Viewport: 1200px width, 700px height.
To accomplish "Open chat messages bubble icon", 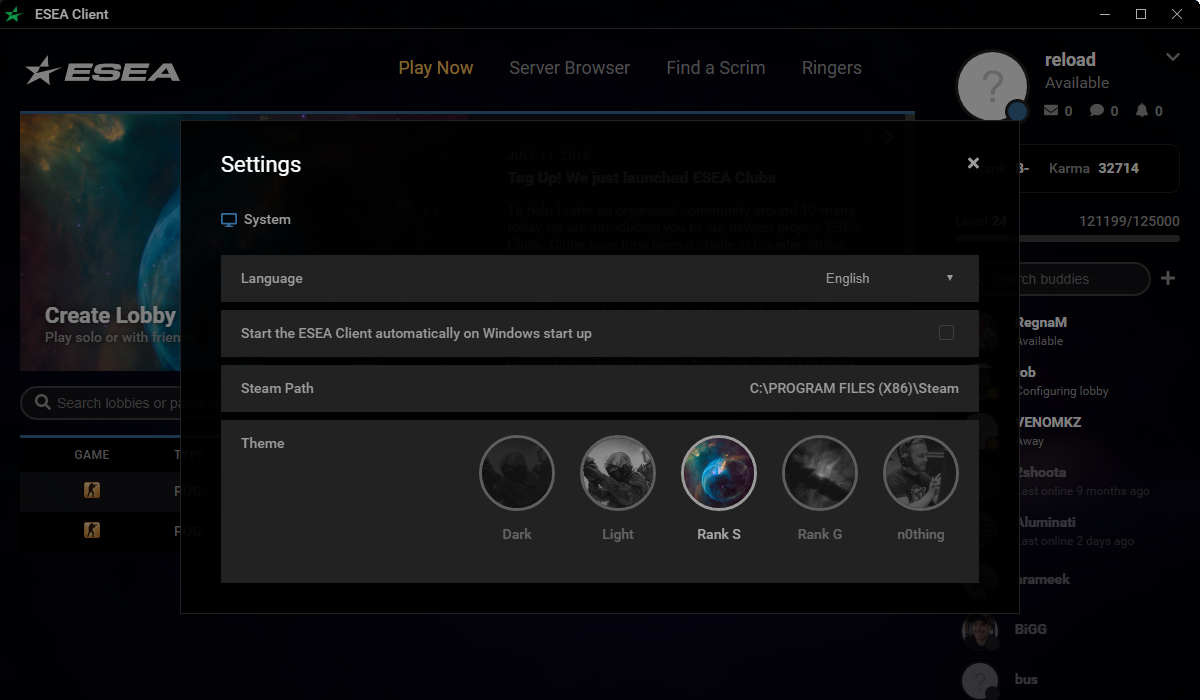I will 1097,111.
